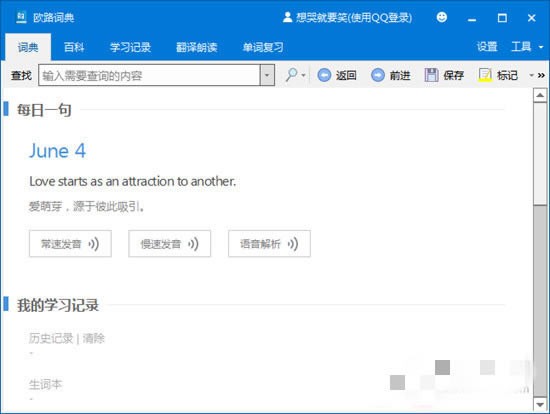Play 常速发音 normal speed pronunciation

pos(71,243)
